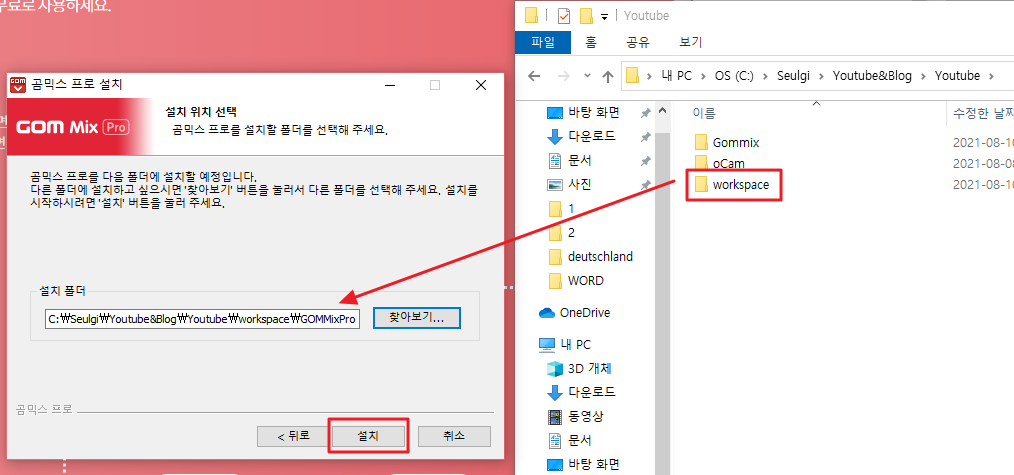This screenshot has width=1014, height=475.
Task: Select OneDrive in navigation pane
Action: 585,313
